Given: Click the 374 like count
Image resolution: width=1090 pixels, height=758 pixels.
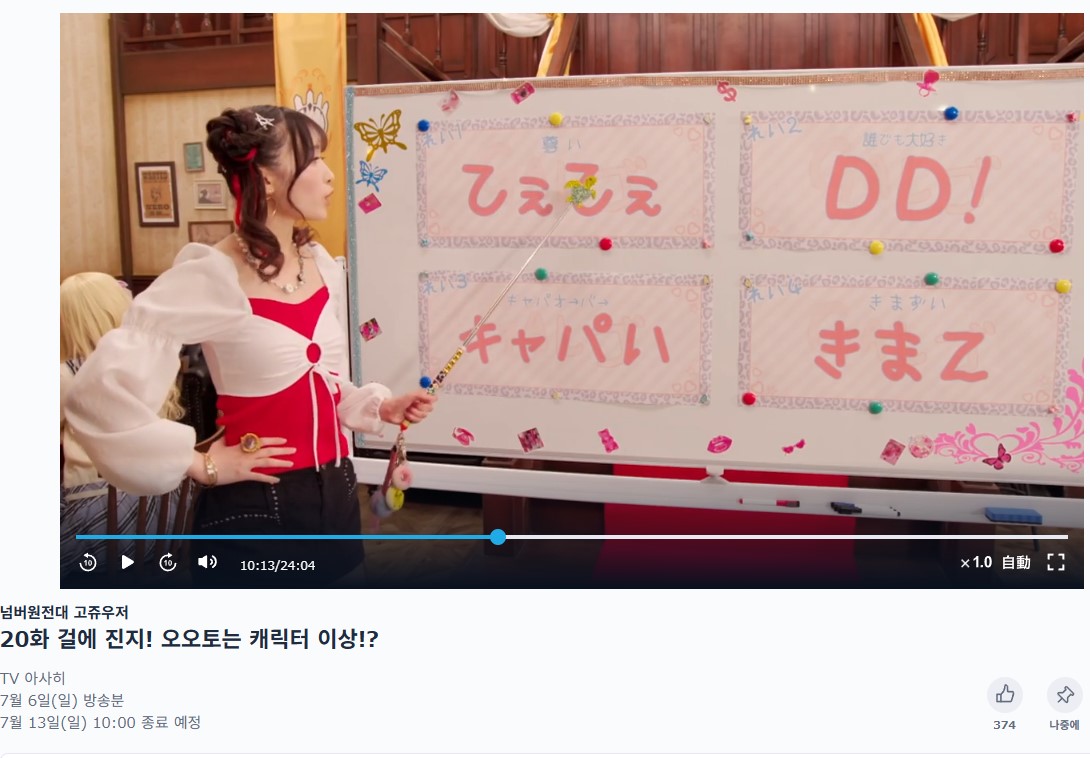Looking at the screenshot, I should (1004, 725).
